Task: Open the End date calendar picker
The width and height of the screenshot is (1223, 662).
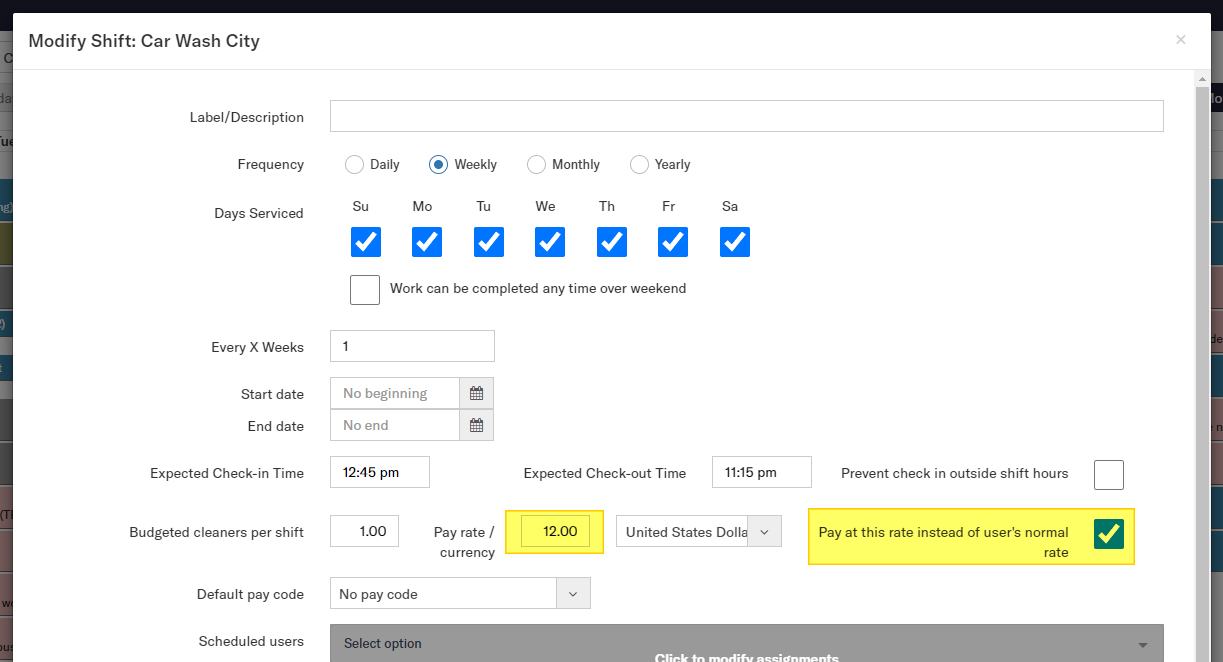Action: point(476,425)
